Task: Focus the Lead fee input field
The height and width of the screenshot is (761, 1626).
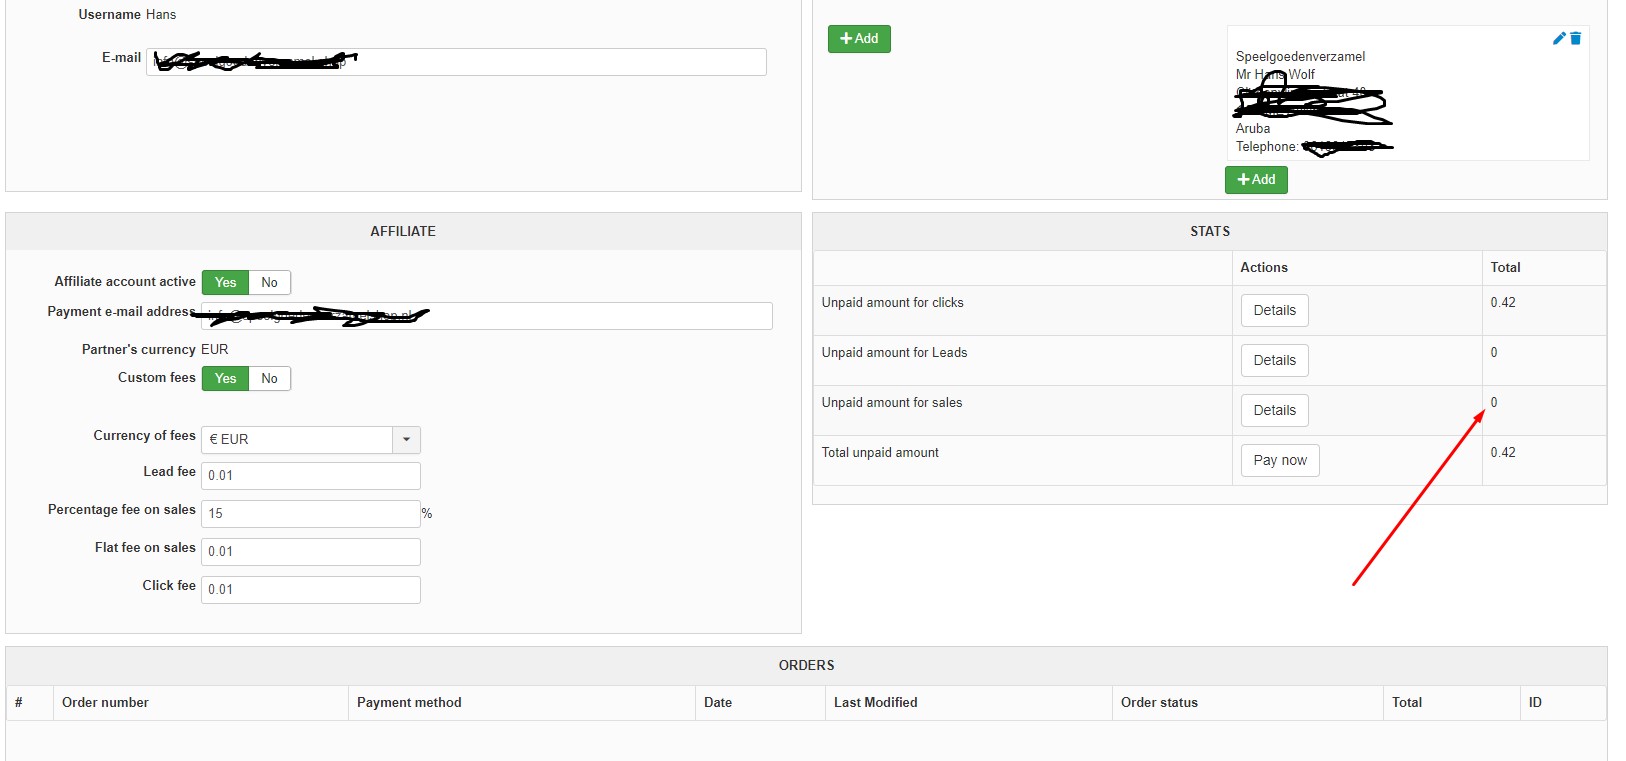Action: pos(311,476)
